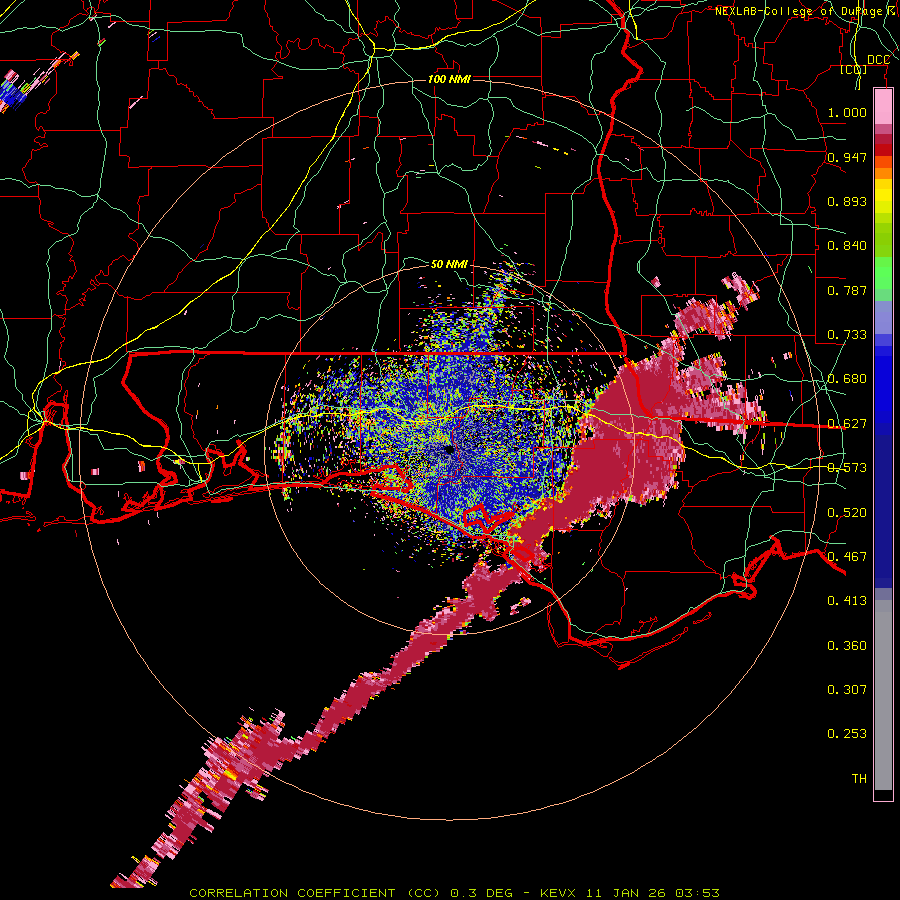Screen dimensions: 900x900
Task: Click the 0.893 legend value
Action: 847,201
